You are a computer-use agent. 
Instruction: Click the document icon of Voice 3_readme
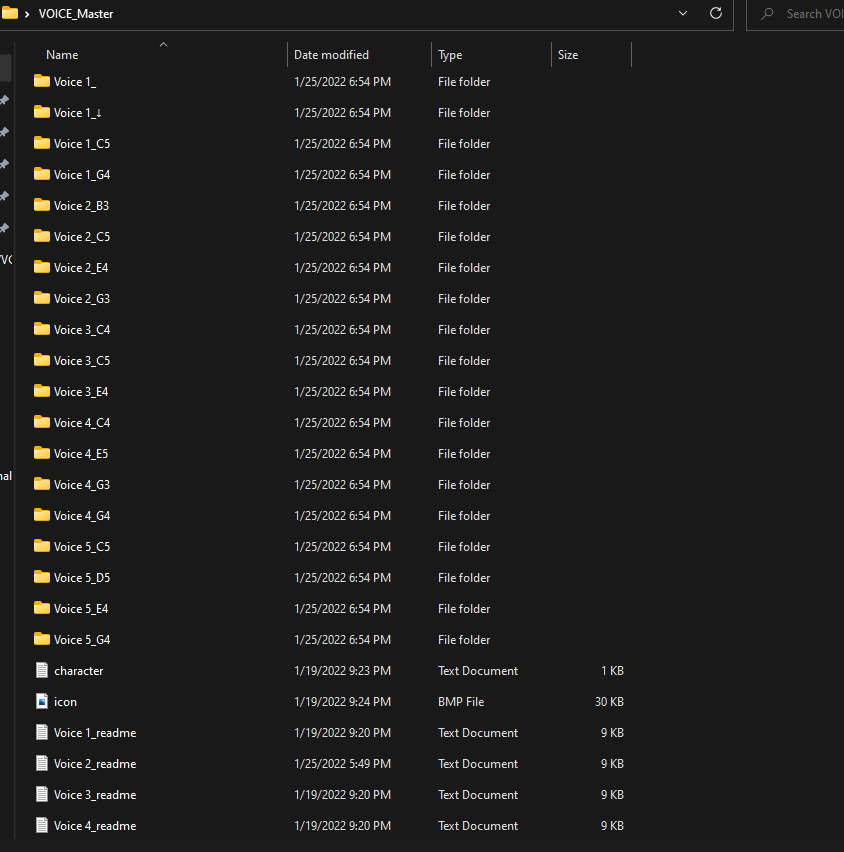pos(42,794)
